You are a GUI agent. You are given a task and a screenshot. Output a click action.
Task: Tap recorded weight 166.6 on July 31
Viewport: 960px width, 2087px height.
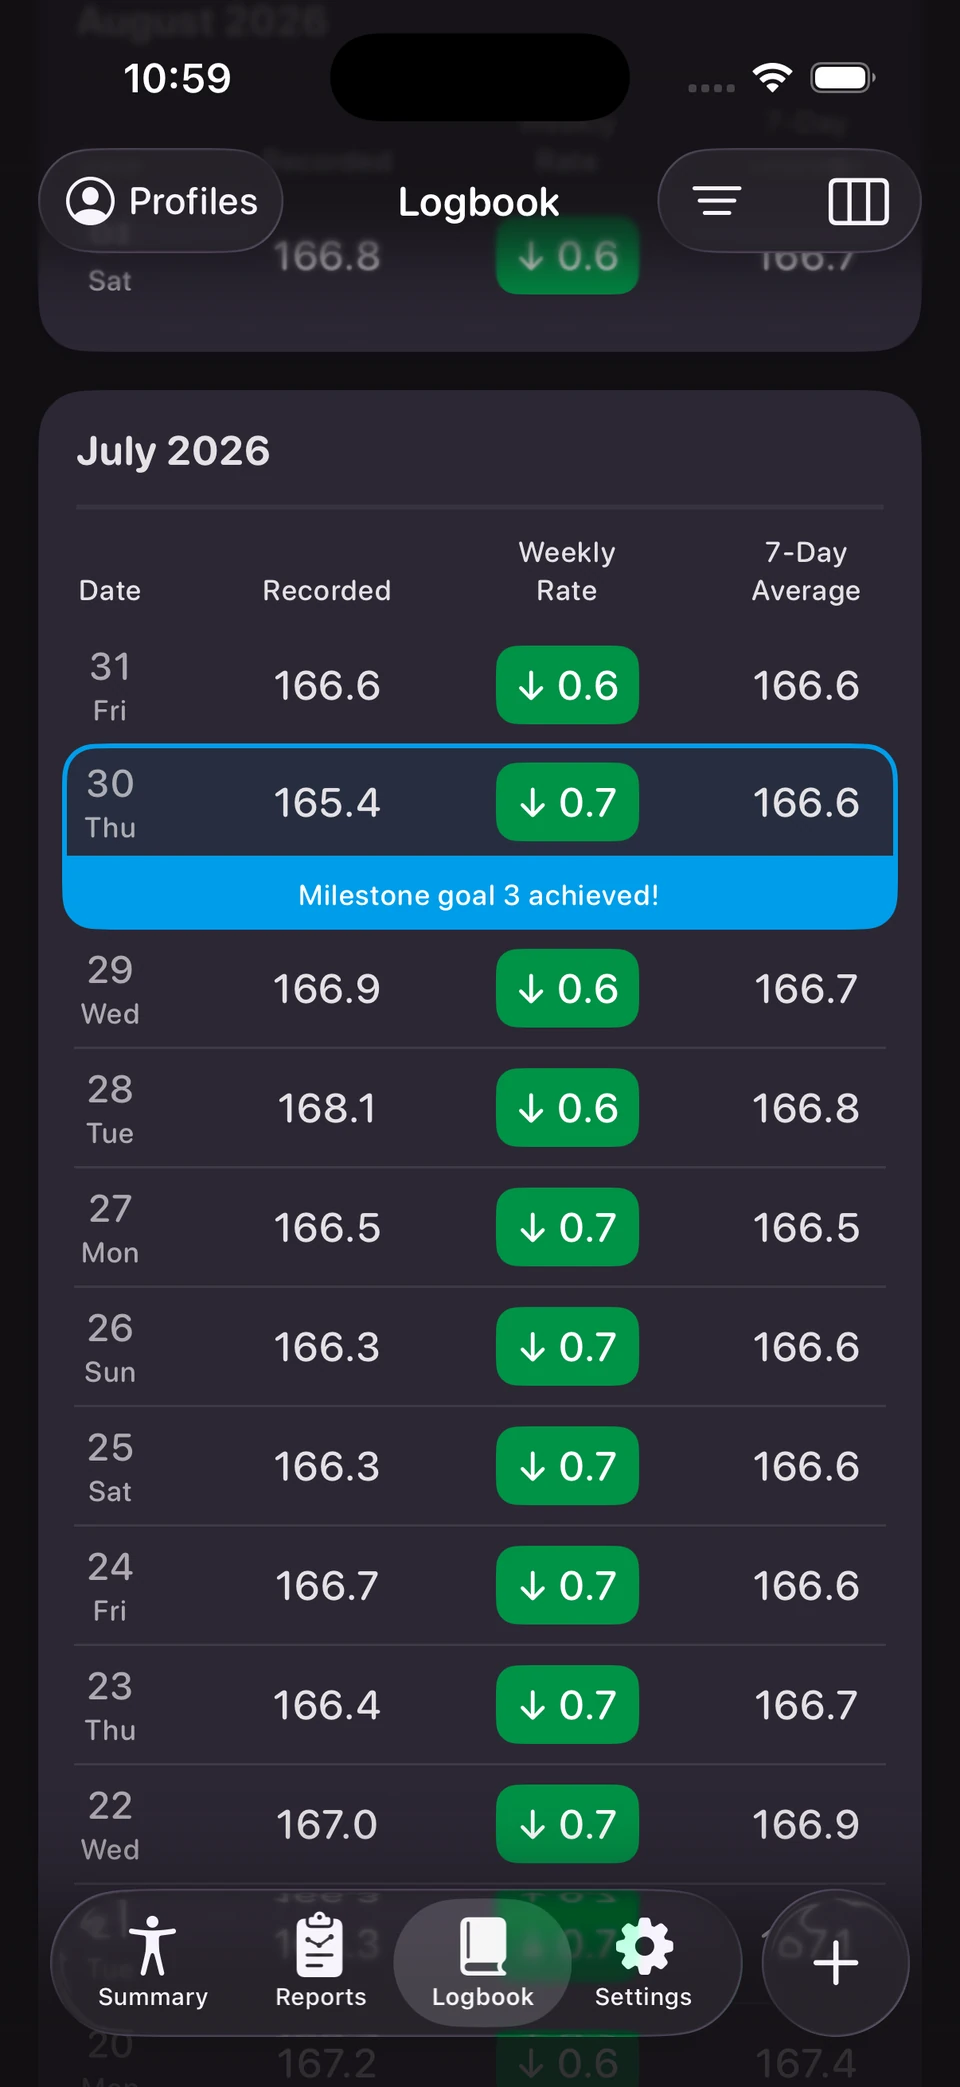[327, 686]
